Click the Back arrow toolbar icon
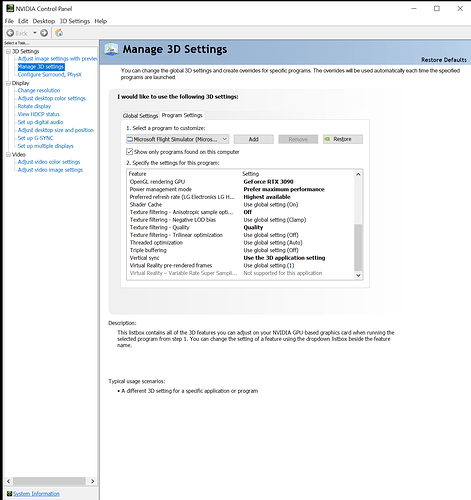This screenshot has width=471, height=500. click(x=10, y=33)
